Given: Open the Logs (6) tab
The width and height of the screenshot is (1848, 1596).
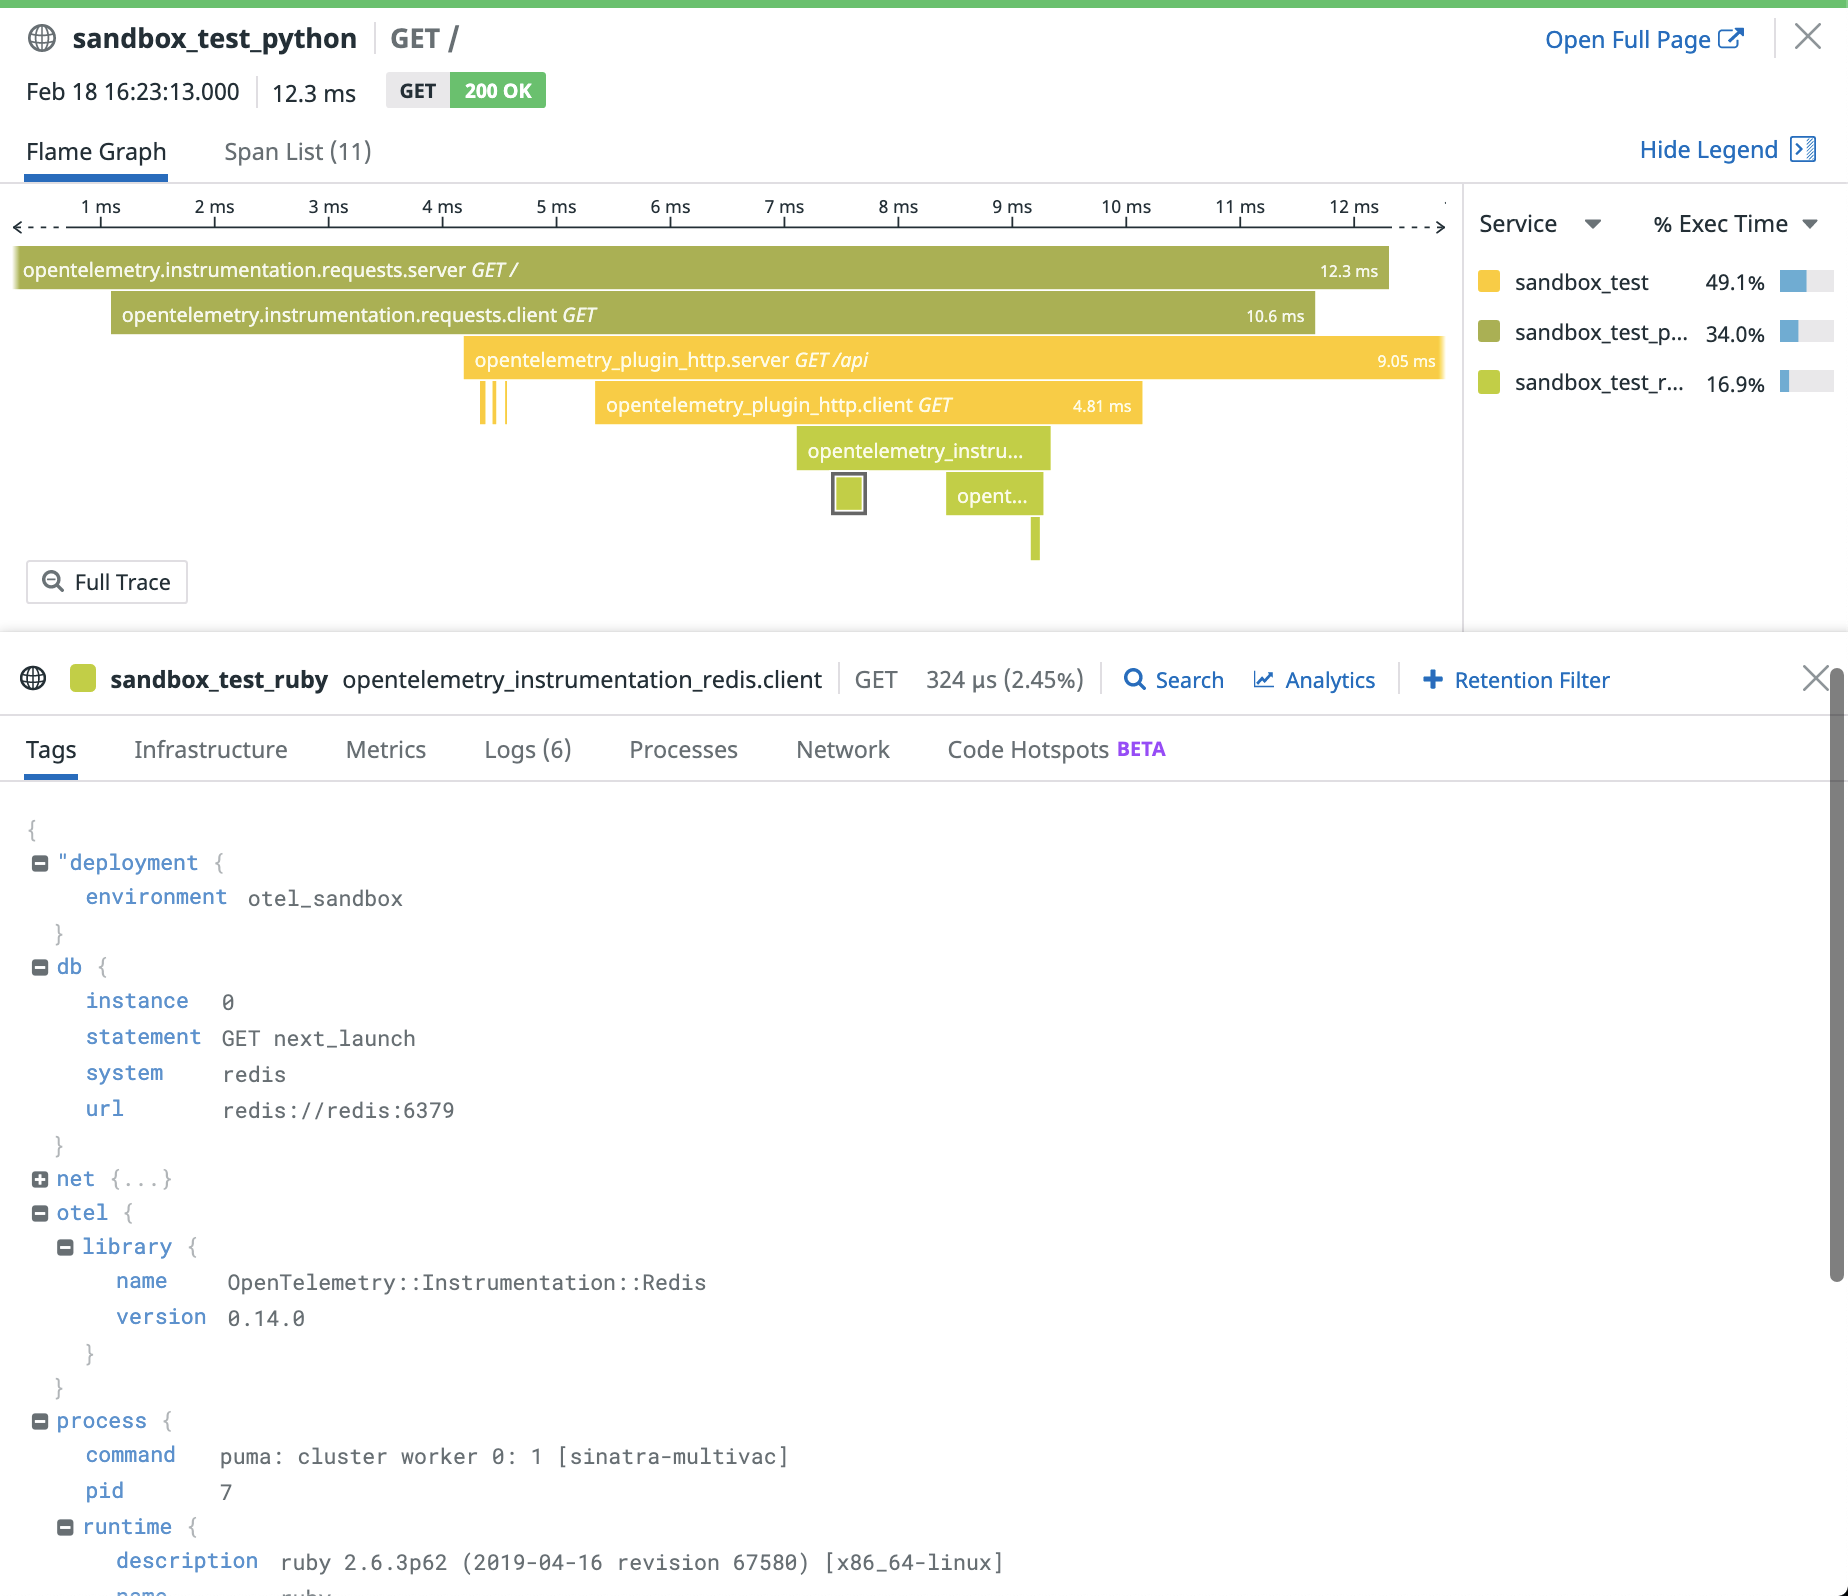Looking at the screenshot, I should tap(528, 749).
